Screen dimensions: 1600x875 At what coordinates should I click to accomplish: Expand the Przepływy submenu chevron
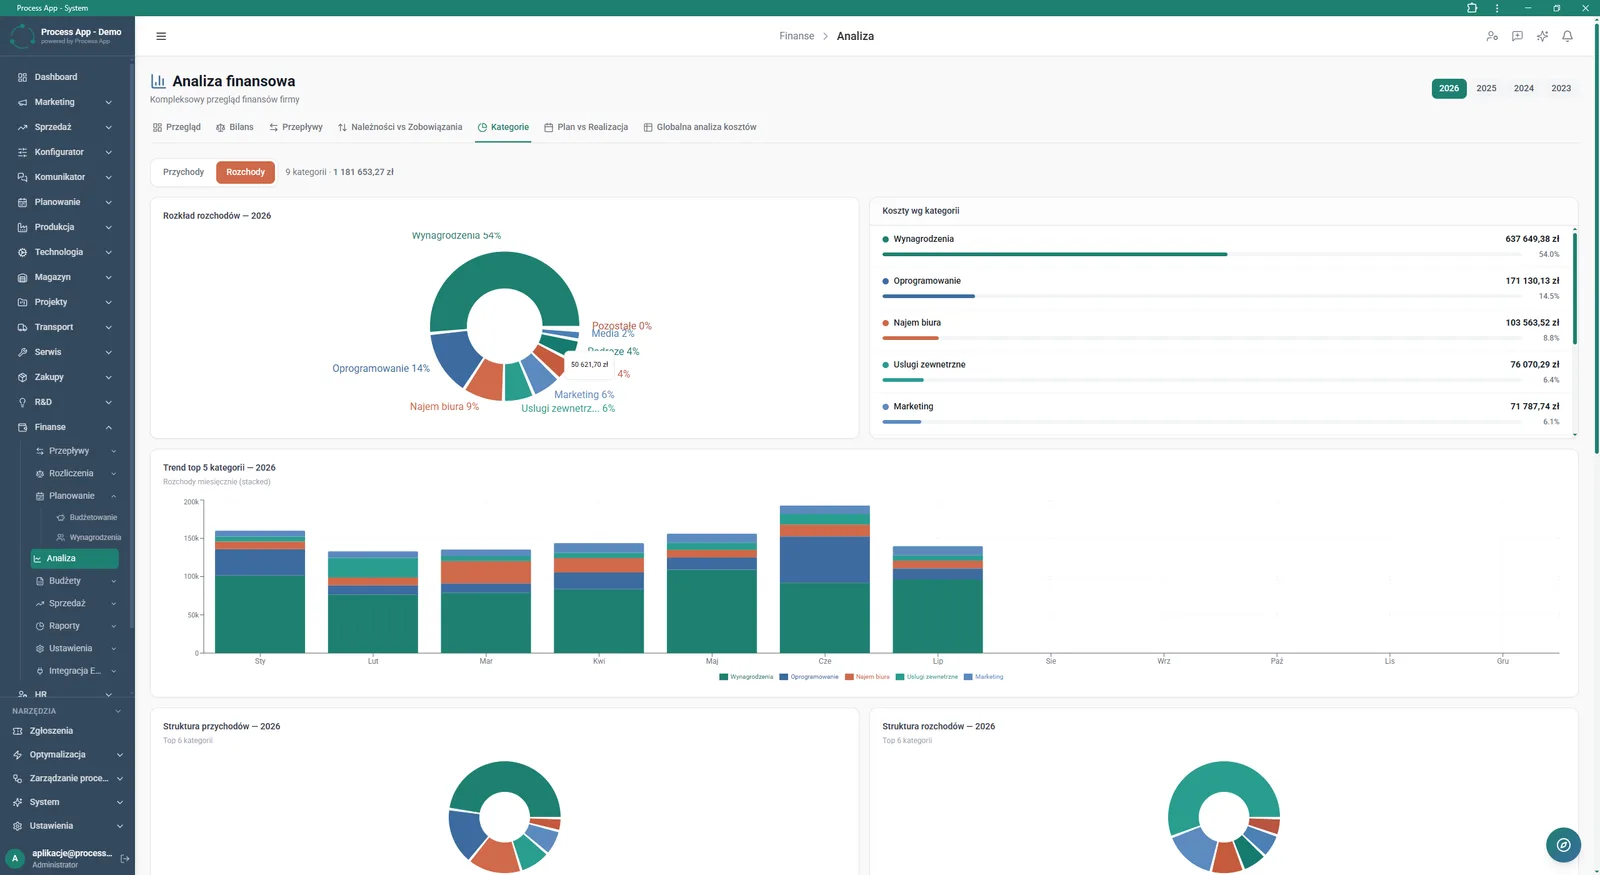(113, 451)
